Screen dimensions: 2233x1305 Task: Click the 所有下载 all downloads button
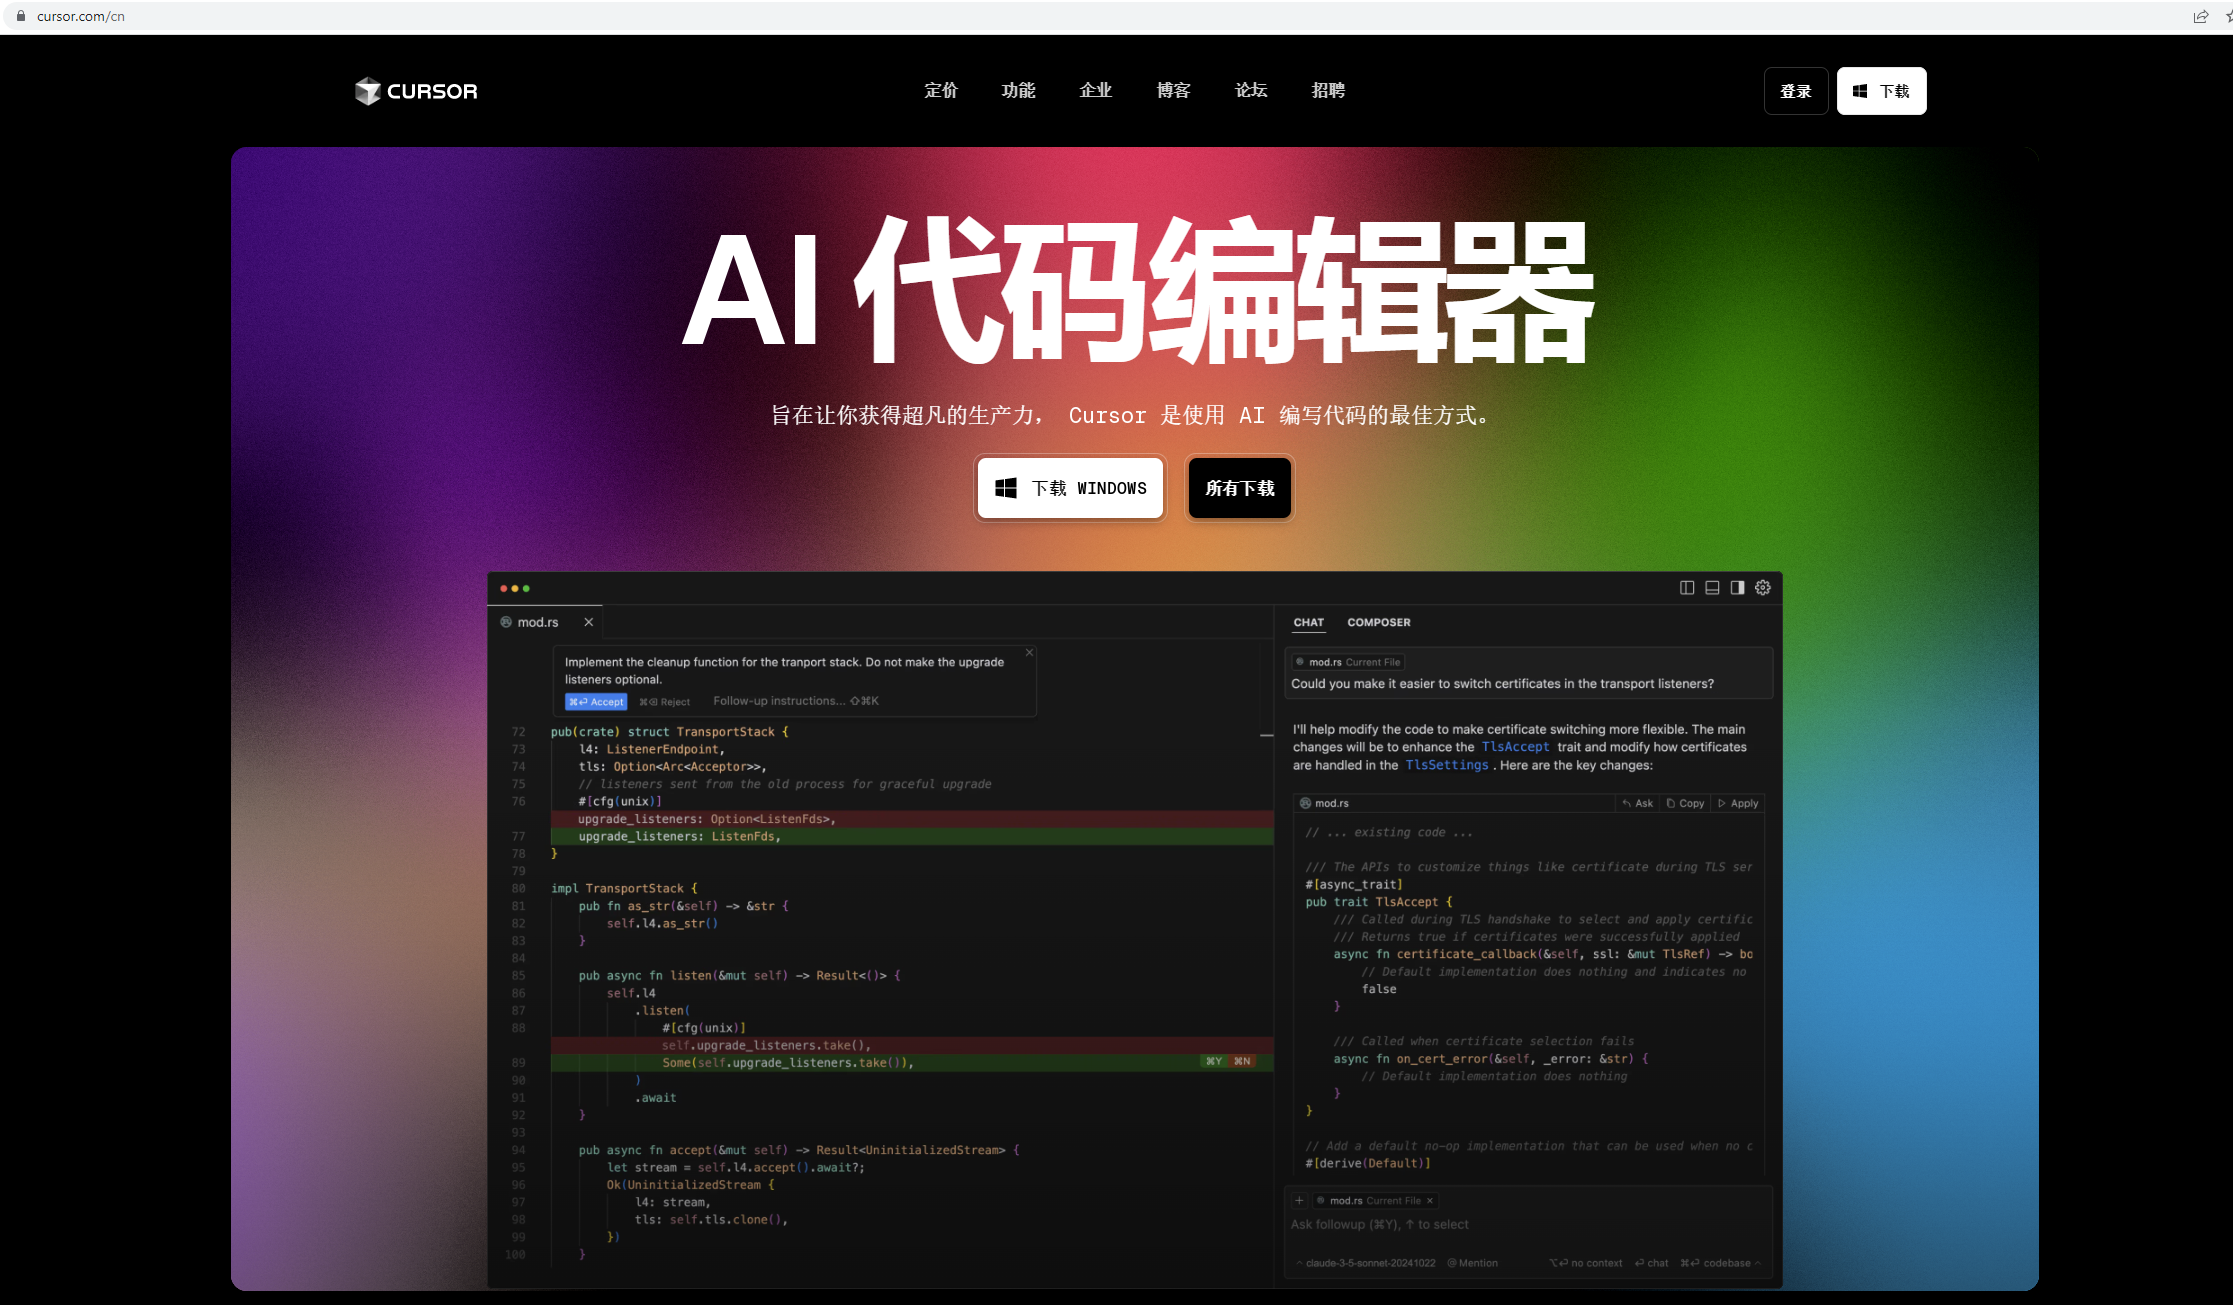point(1240,488)
